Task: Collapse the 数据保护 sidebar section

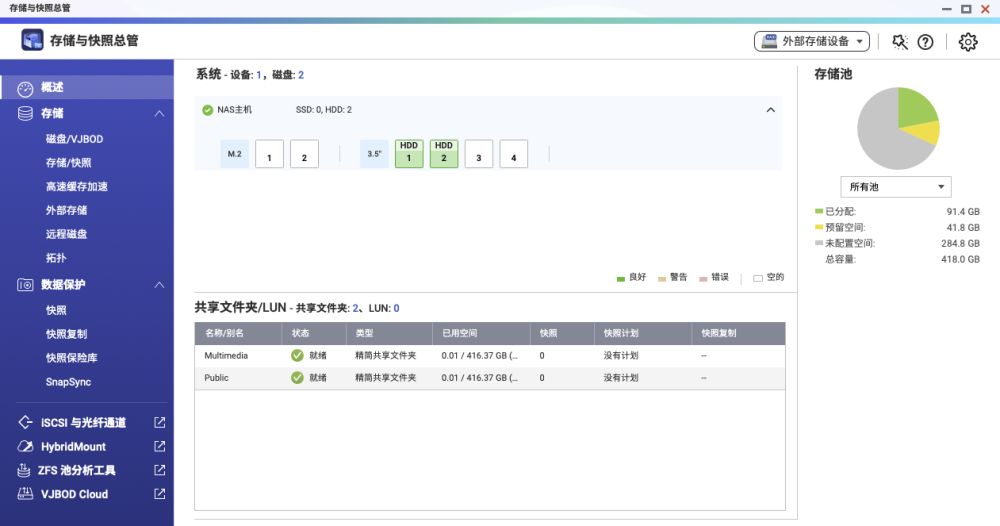Action: [159, 285]
